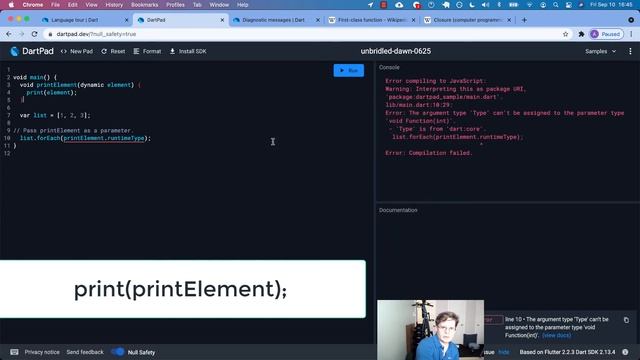Run the code
Screen dimensions: 640x360
pyautogui.click(x=349, y=71)
